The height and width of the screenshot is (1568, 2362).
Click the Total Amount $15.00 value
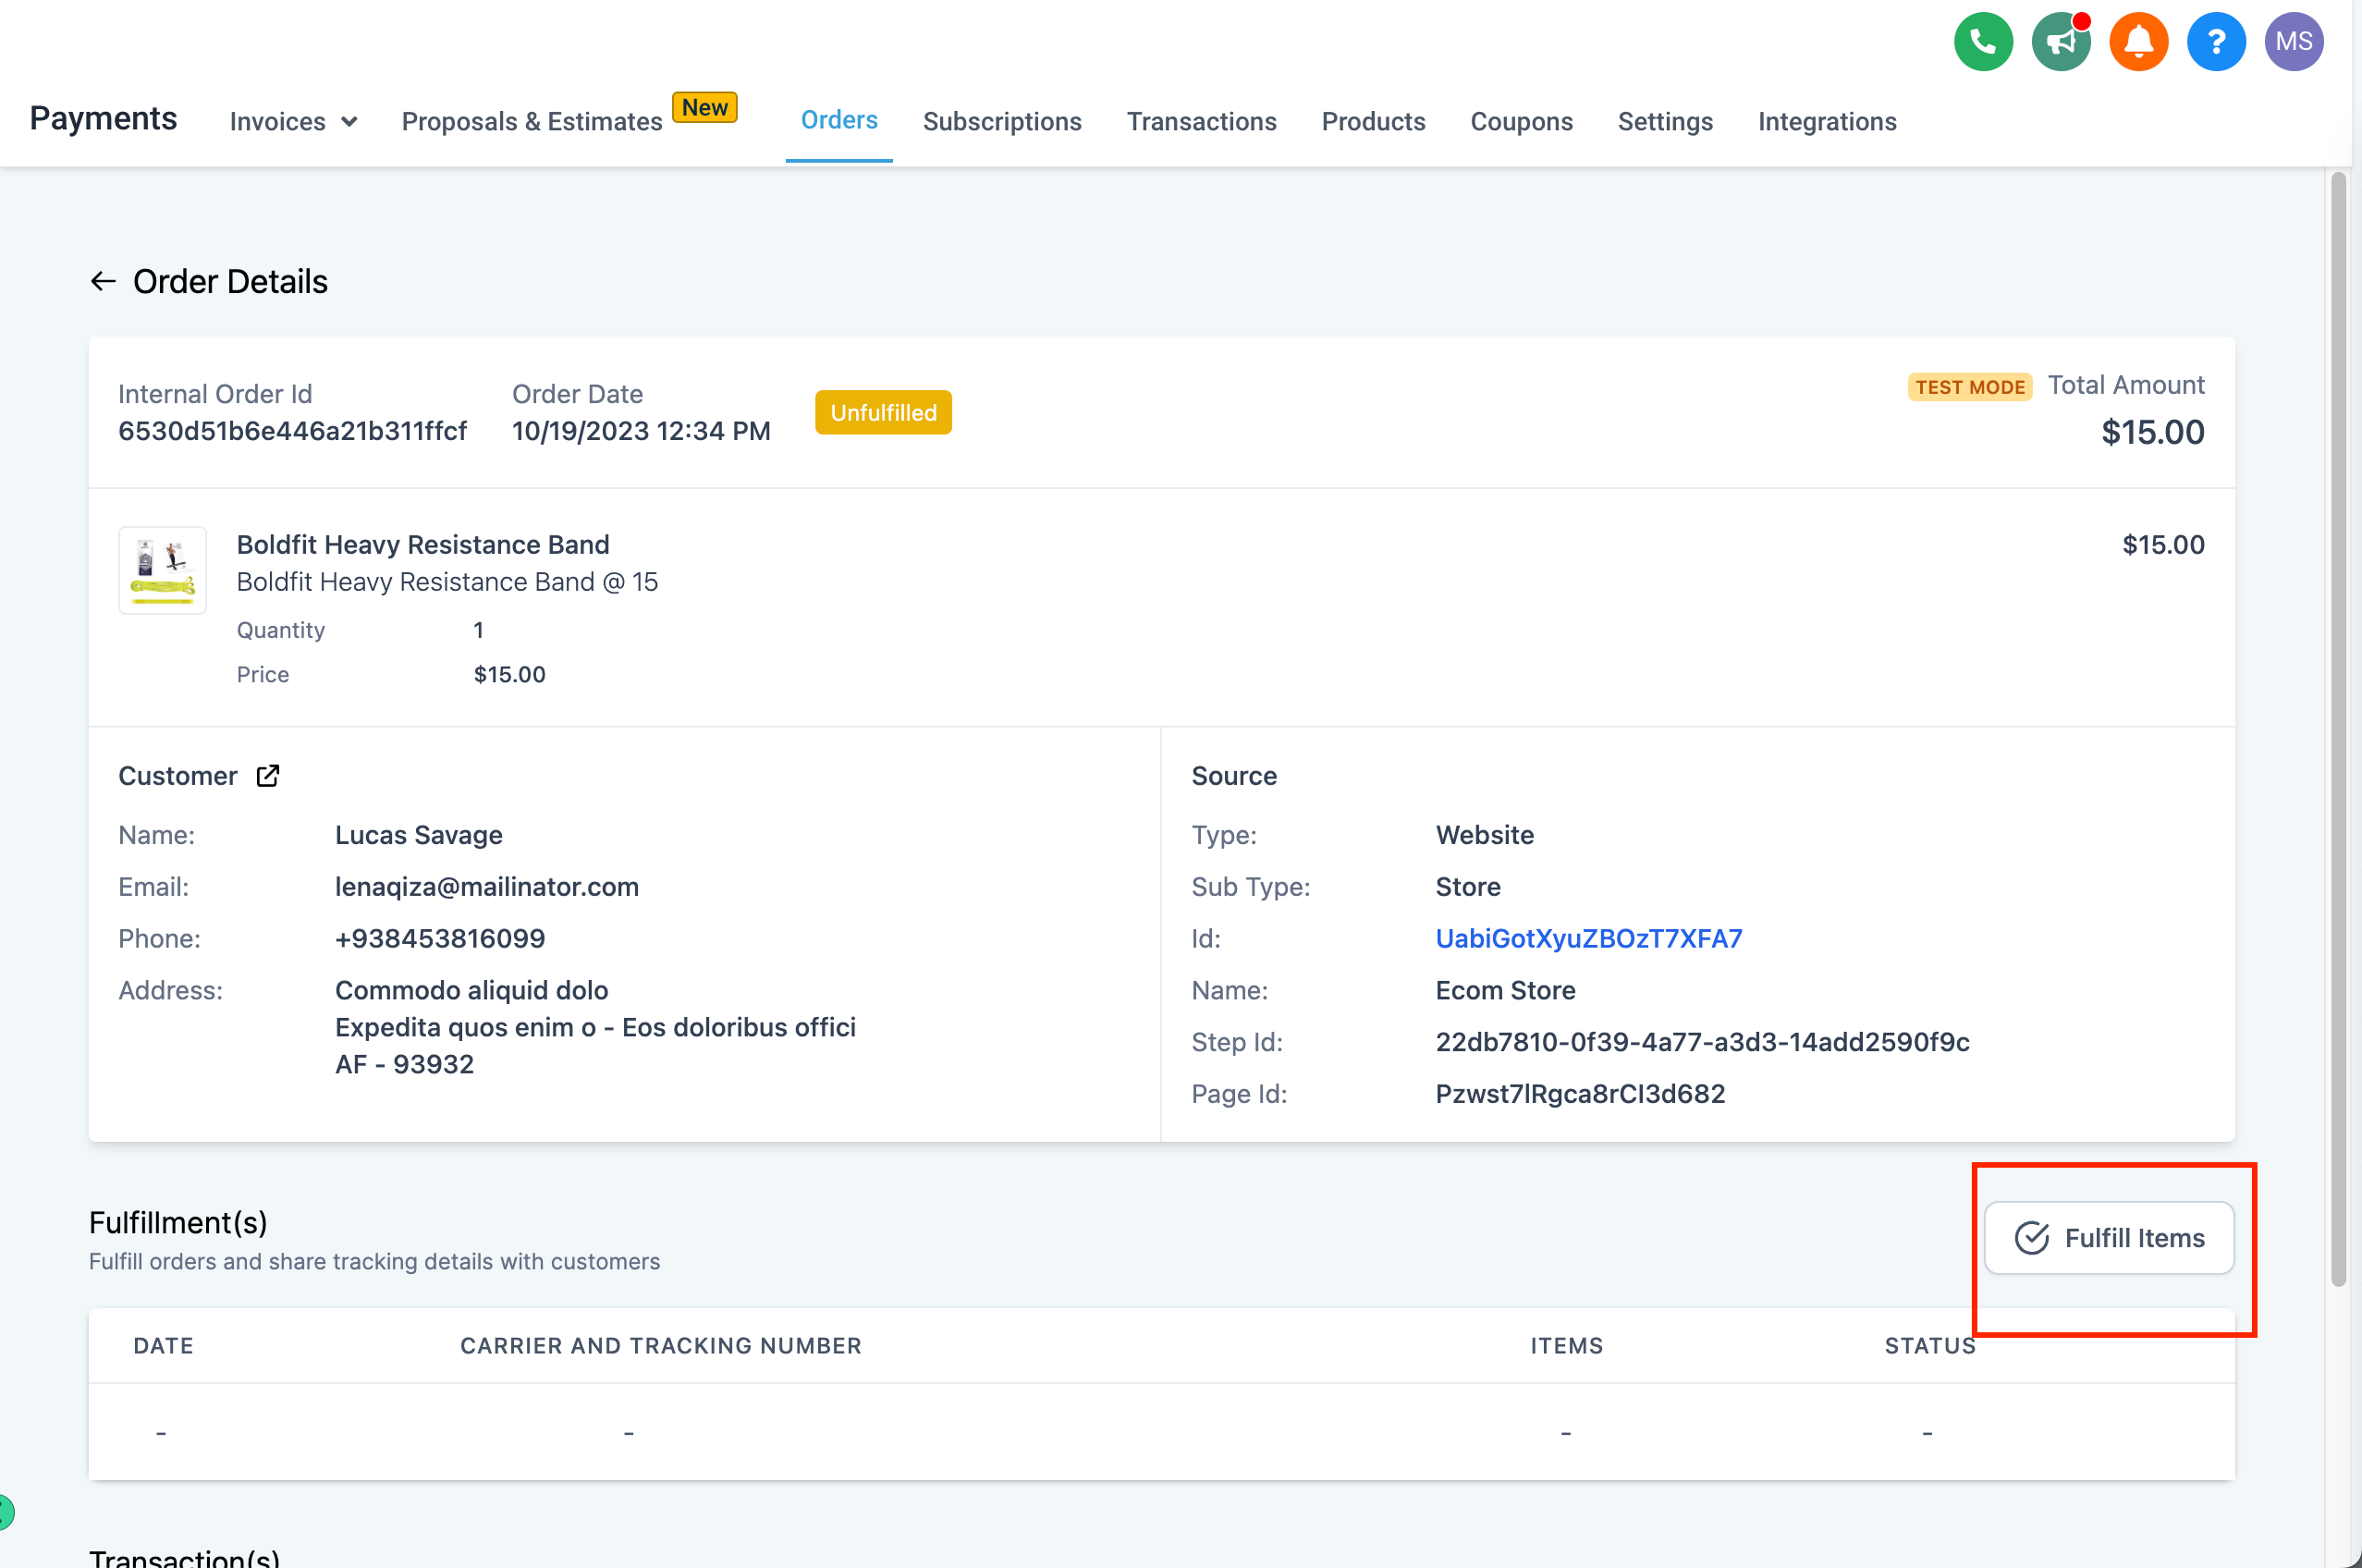2152,433
